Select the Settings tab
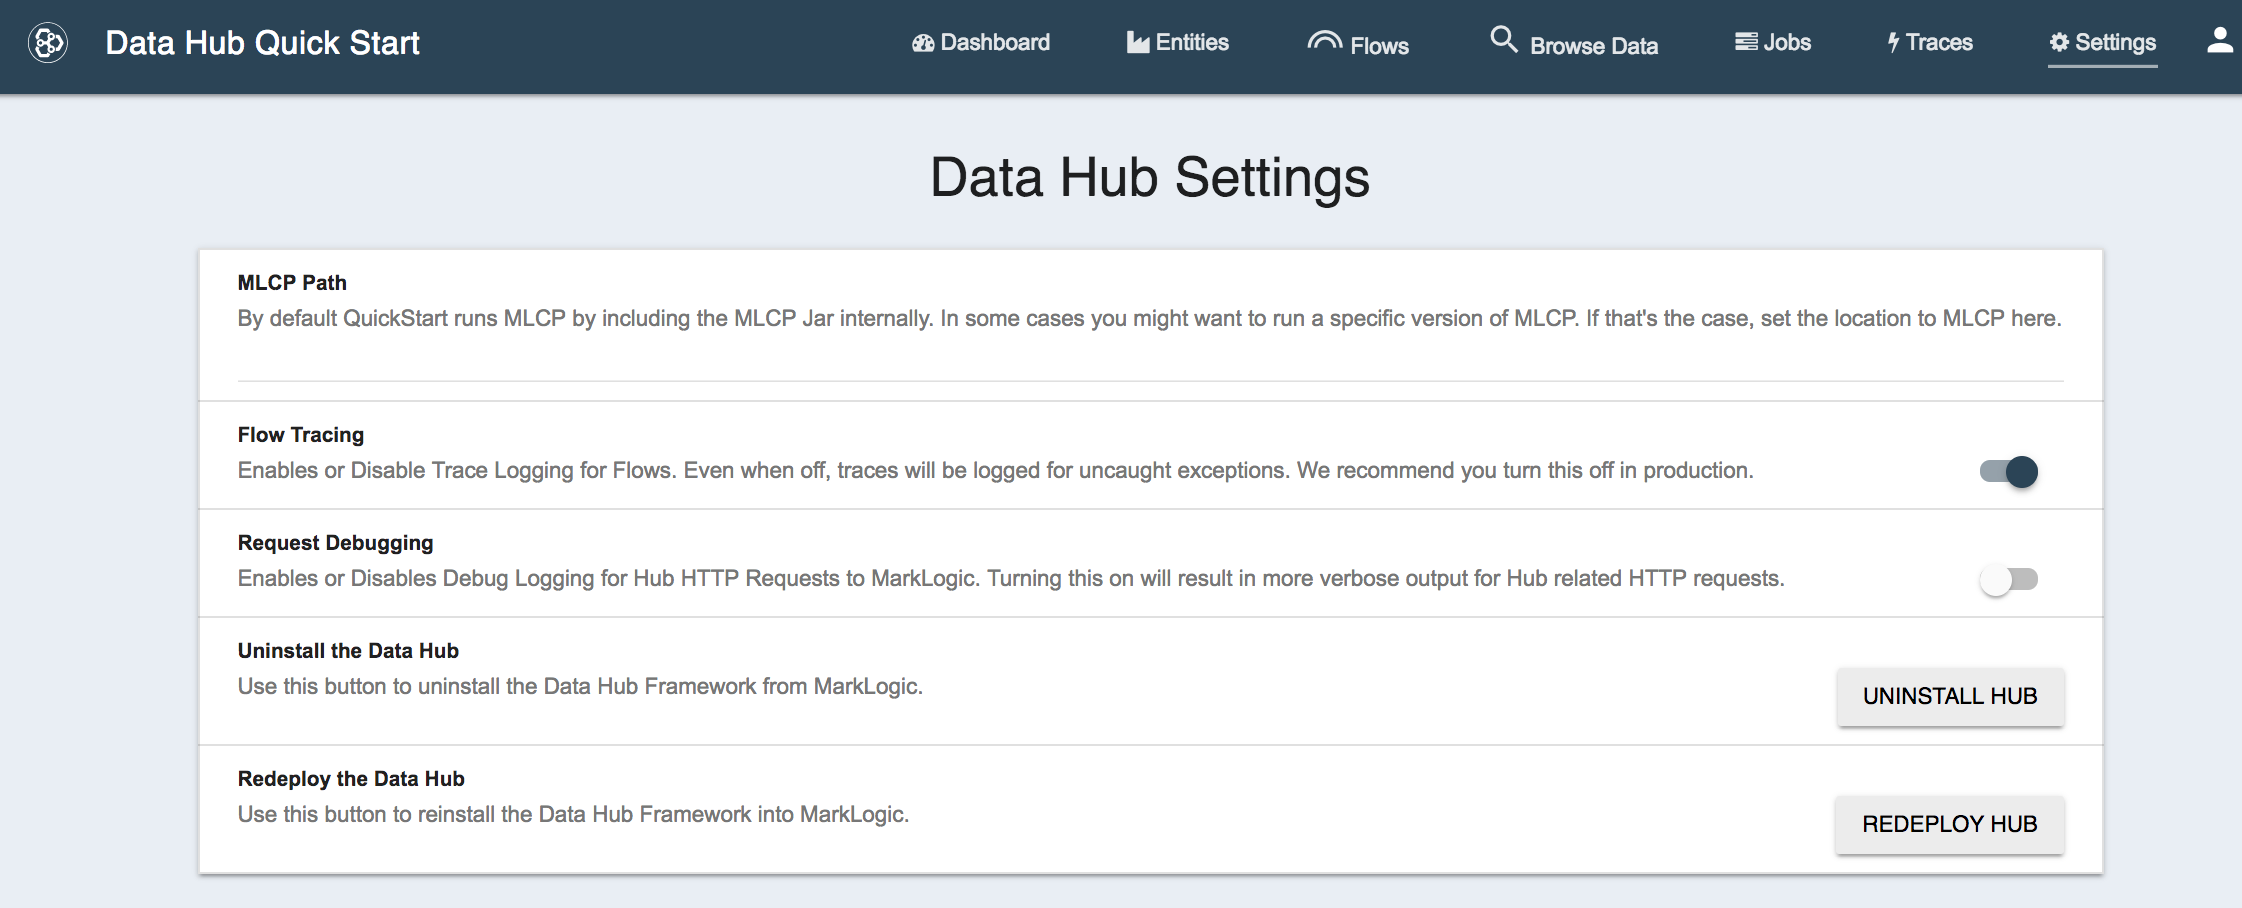 [2102, 42]
